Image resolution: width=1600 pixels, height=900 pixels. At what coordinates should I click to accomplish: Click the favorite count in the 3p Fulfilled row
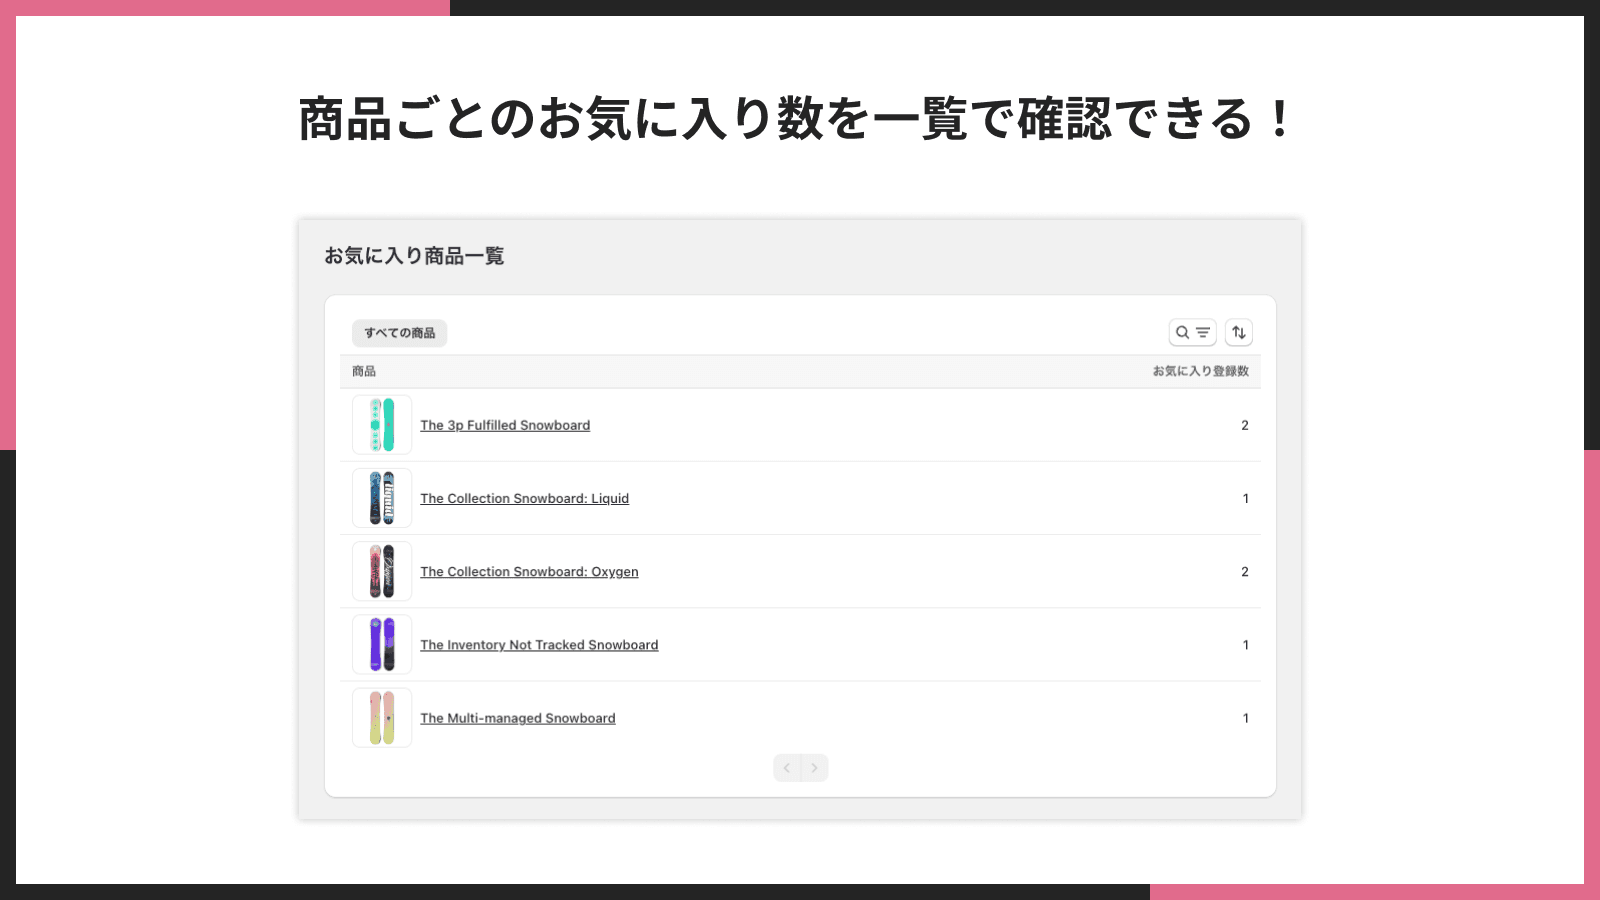point(1245,426)
